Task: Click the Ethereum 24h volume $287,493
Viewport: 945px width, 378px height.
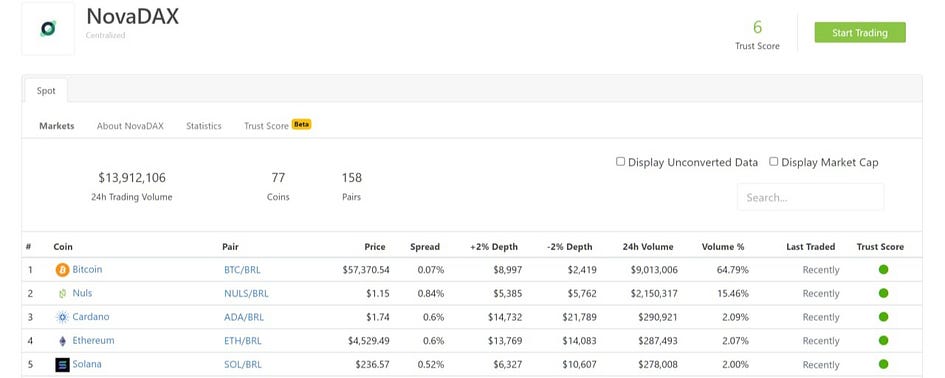Action: 658,341
